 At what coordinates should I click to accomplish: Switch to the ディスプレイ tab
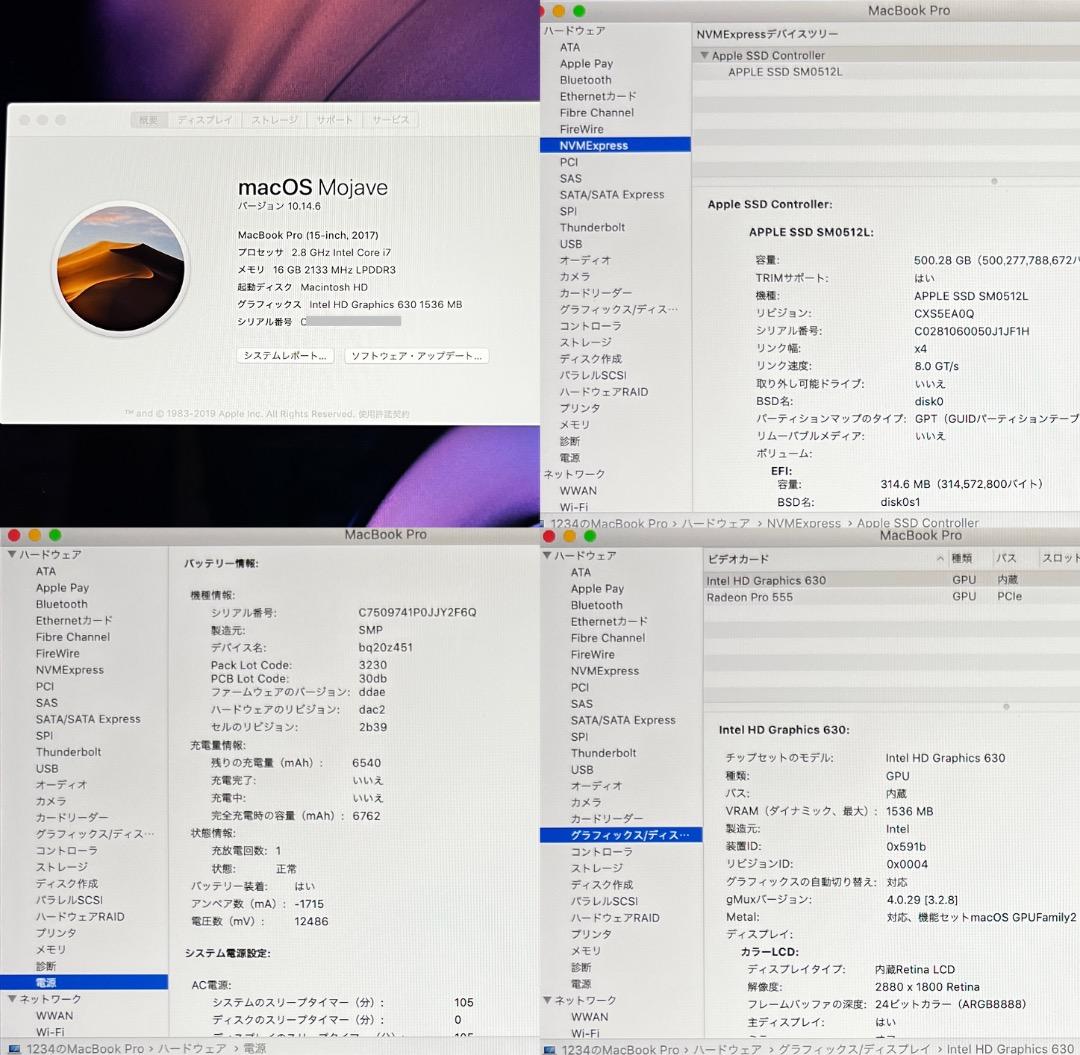pyautogui.click(x=204, y=119)
